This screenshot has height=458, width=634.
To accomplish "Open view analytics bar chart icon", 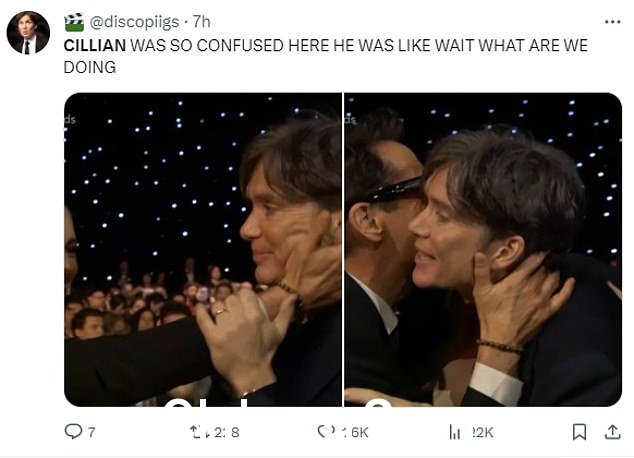I will point(455,432).
